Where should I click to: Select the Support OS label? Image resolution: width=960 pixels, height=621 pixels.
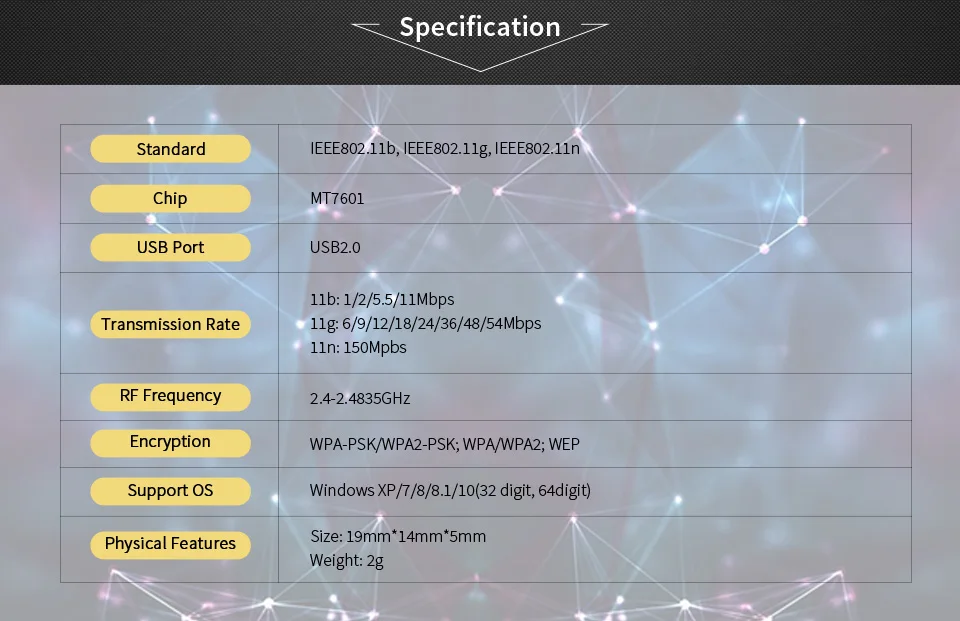pos(170,491)
